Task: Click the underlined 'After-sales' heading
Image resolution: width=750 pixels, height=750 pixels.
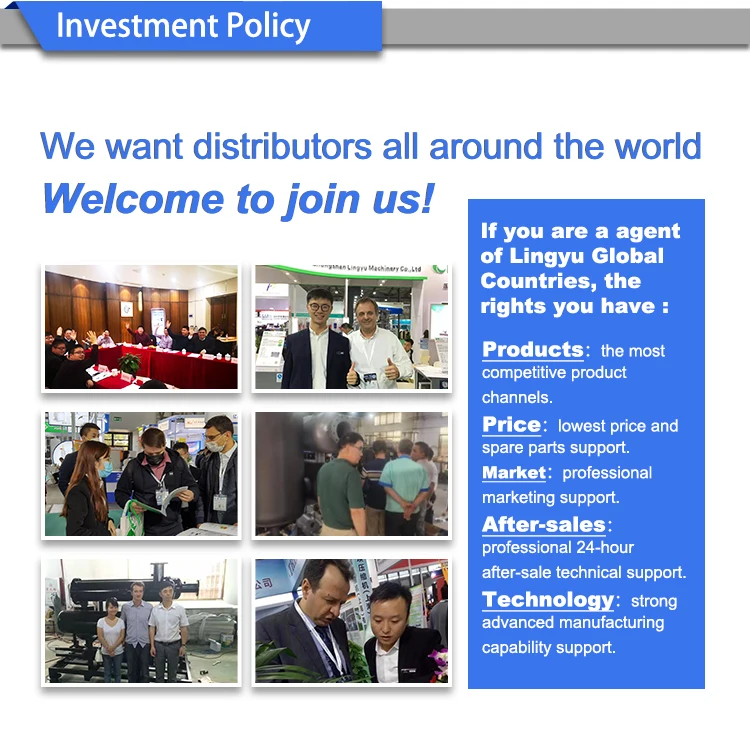Action: (x=544, y=525)
